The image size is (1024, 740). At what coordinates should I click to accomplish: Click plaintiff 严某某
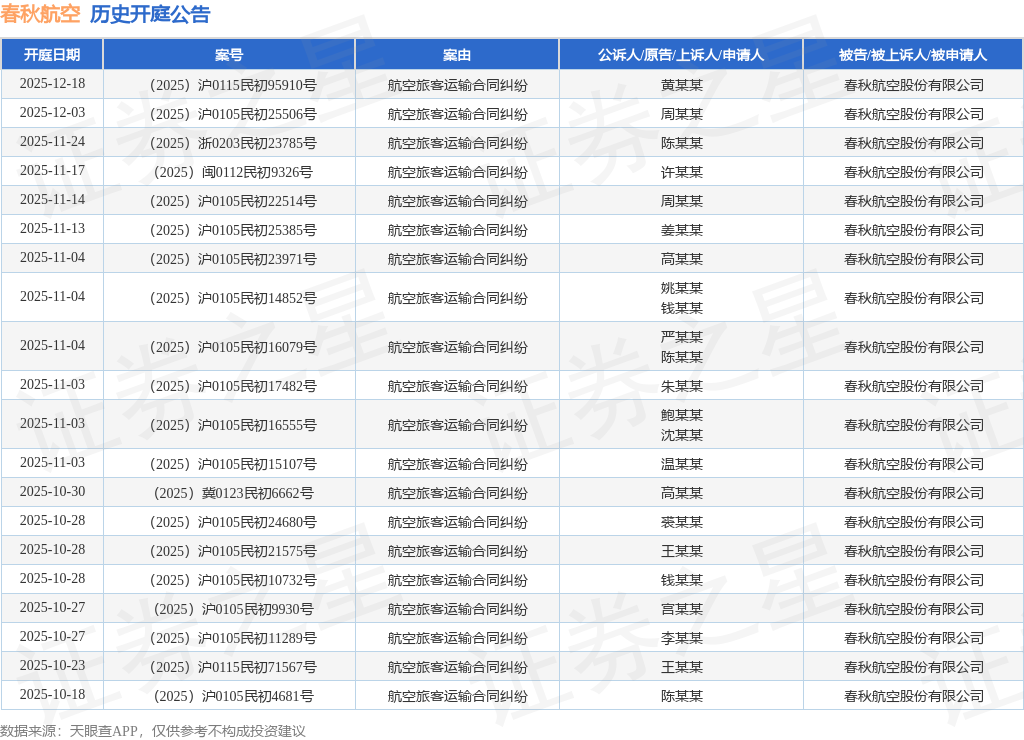coord(681,337)
